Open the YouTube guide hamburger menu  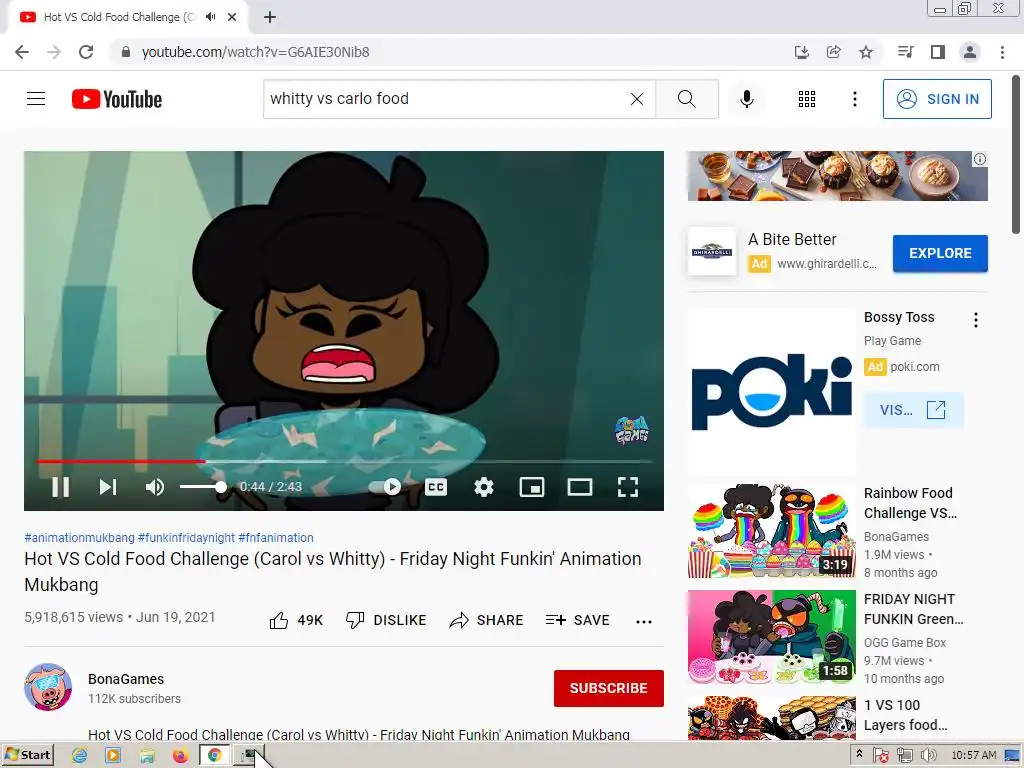(x=36, y=99)
